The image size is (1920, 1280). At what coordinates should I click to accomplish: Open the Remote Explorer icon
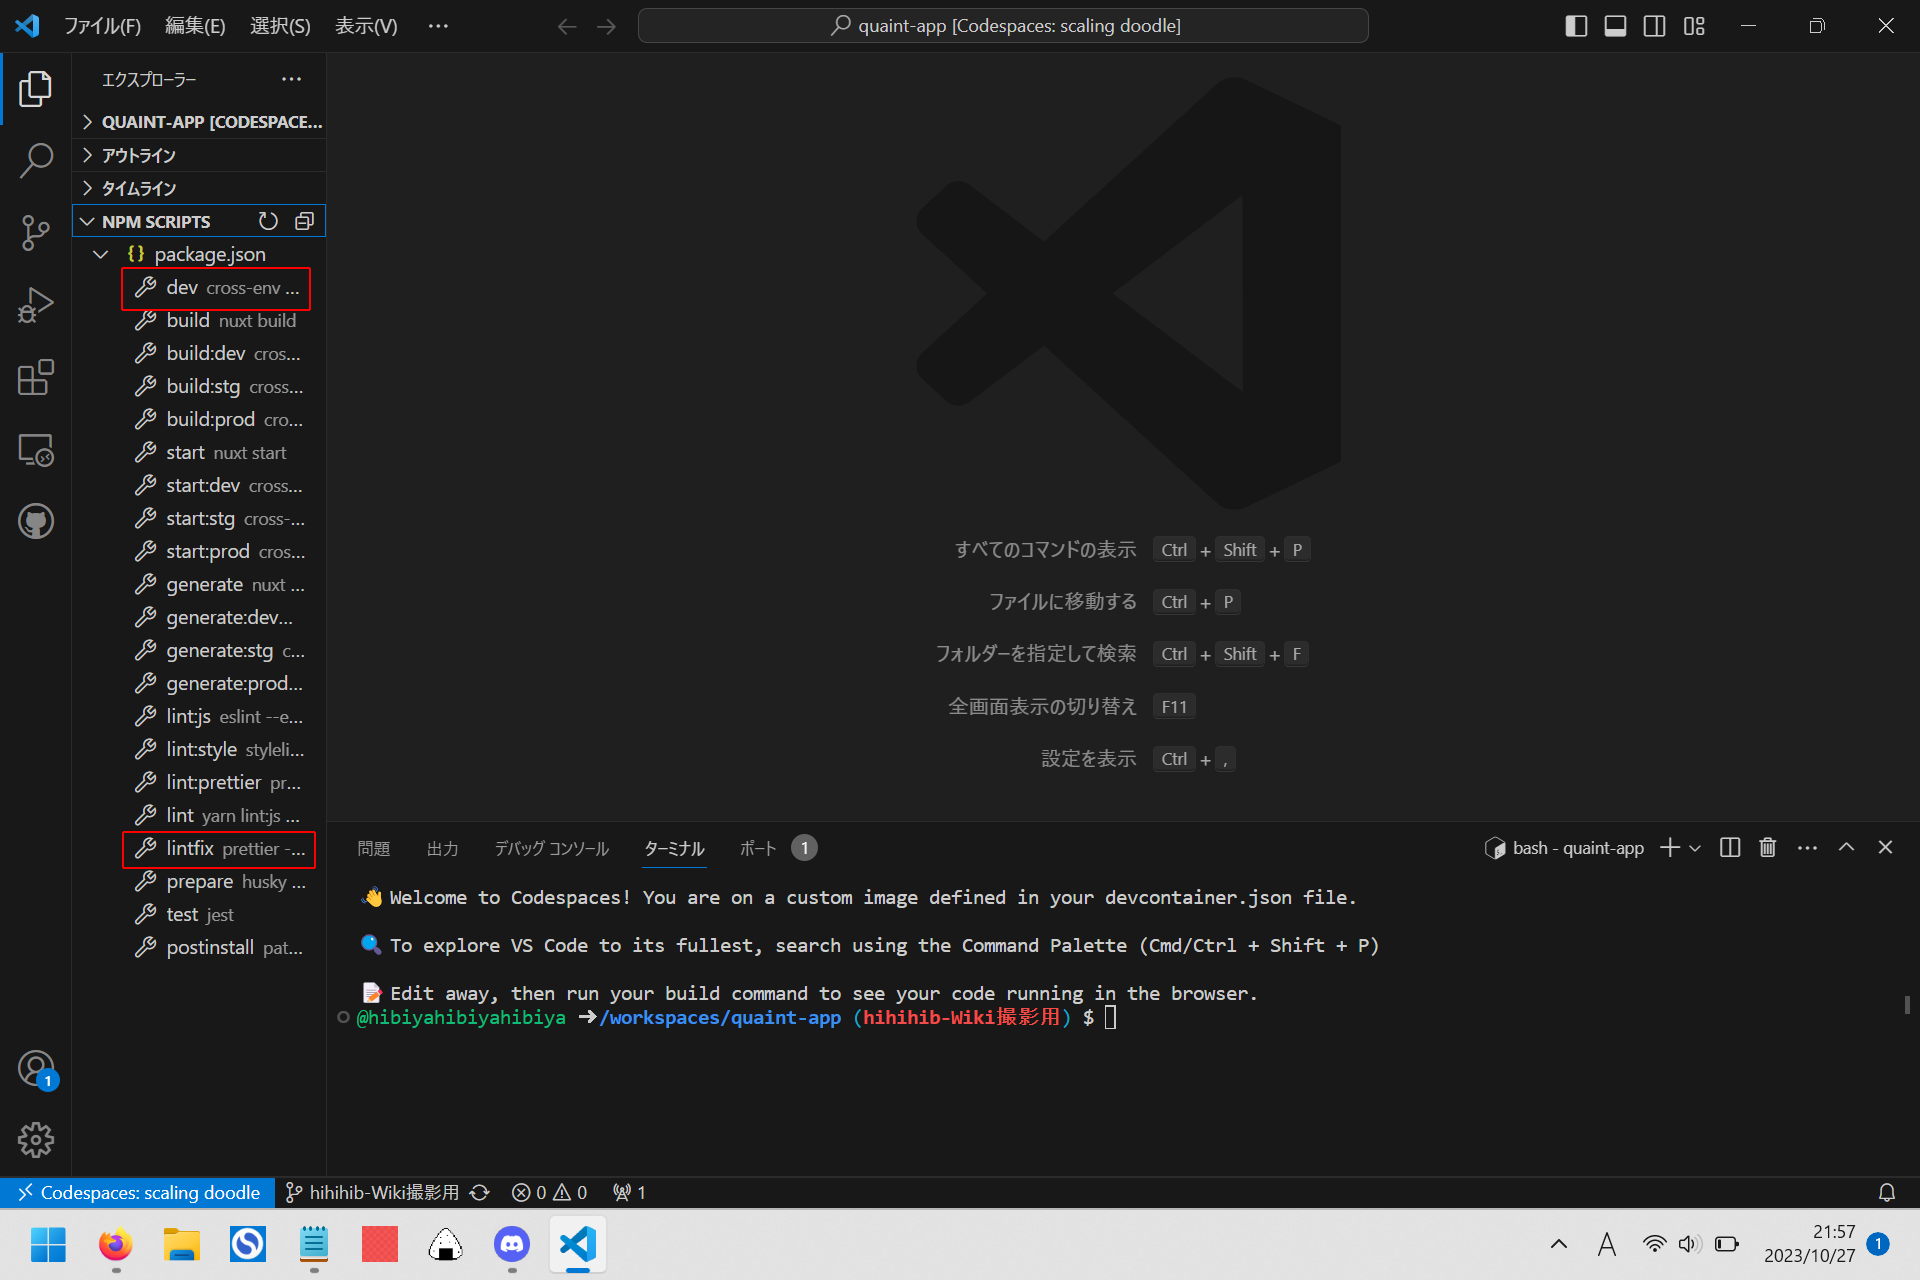36,450
